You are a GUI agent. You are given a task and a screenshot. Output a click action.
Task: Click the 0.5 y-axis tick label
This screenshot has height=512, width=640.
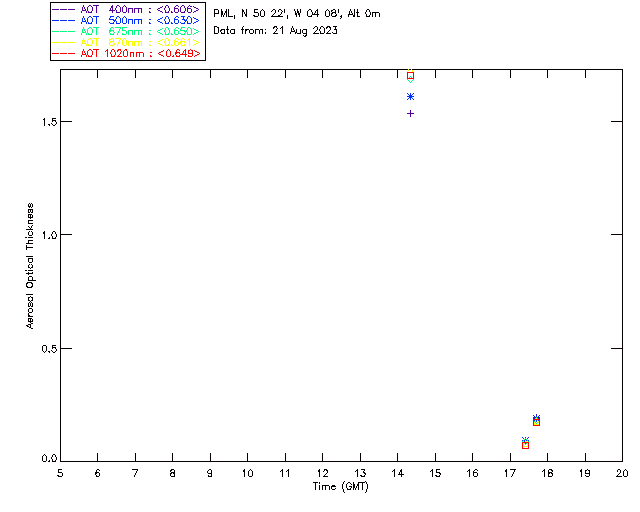tap(49, 349)
